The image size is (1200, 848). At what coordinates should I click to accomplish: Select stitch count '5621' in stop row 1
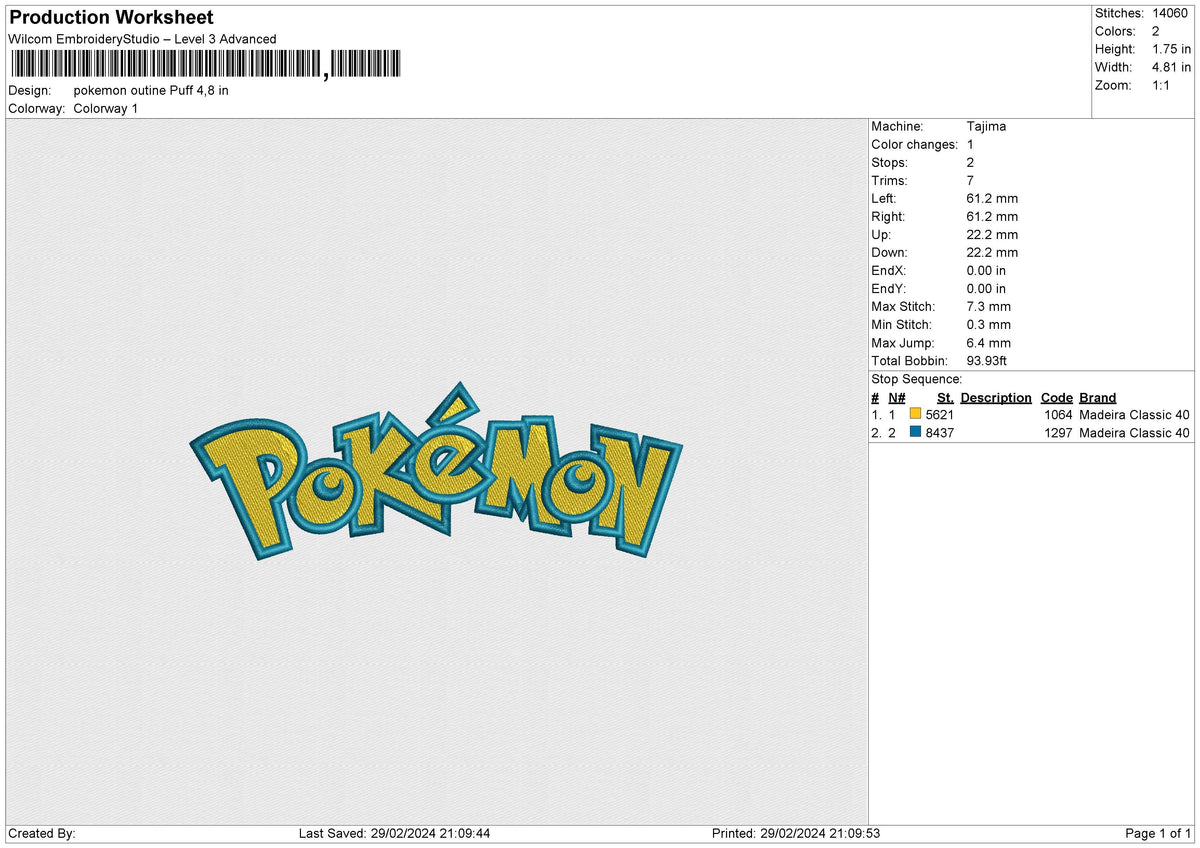940,415
